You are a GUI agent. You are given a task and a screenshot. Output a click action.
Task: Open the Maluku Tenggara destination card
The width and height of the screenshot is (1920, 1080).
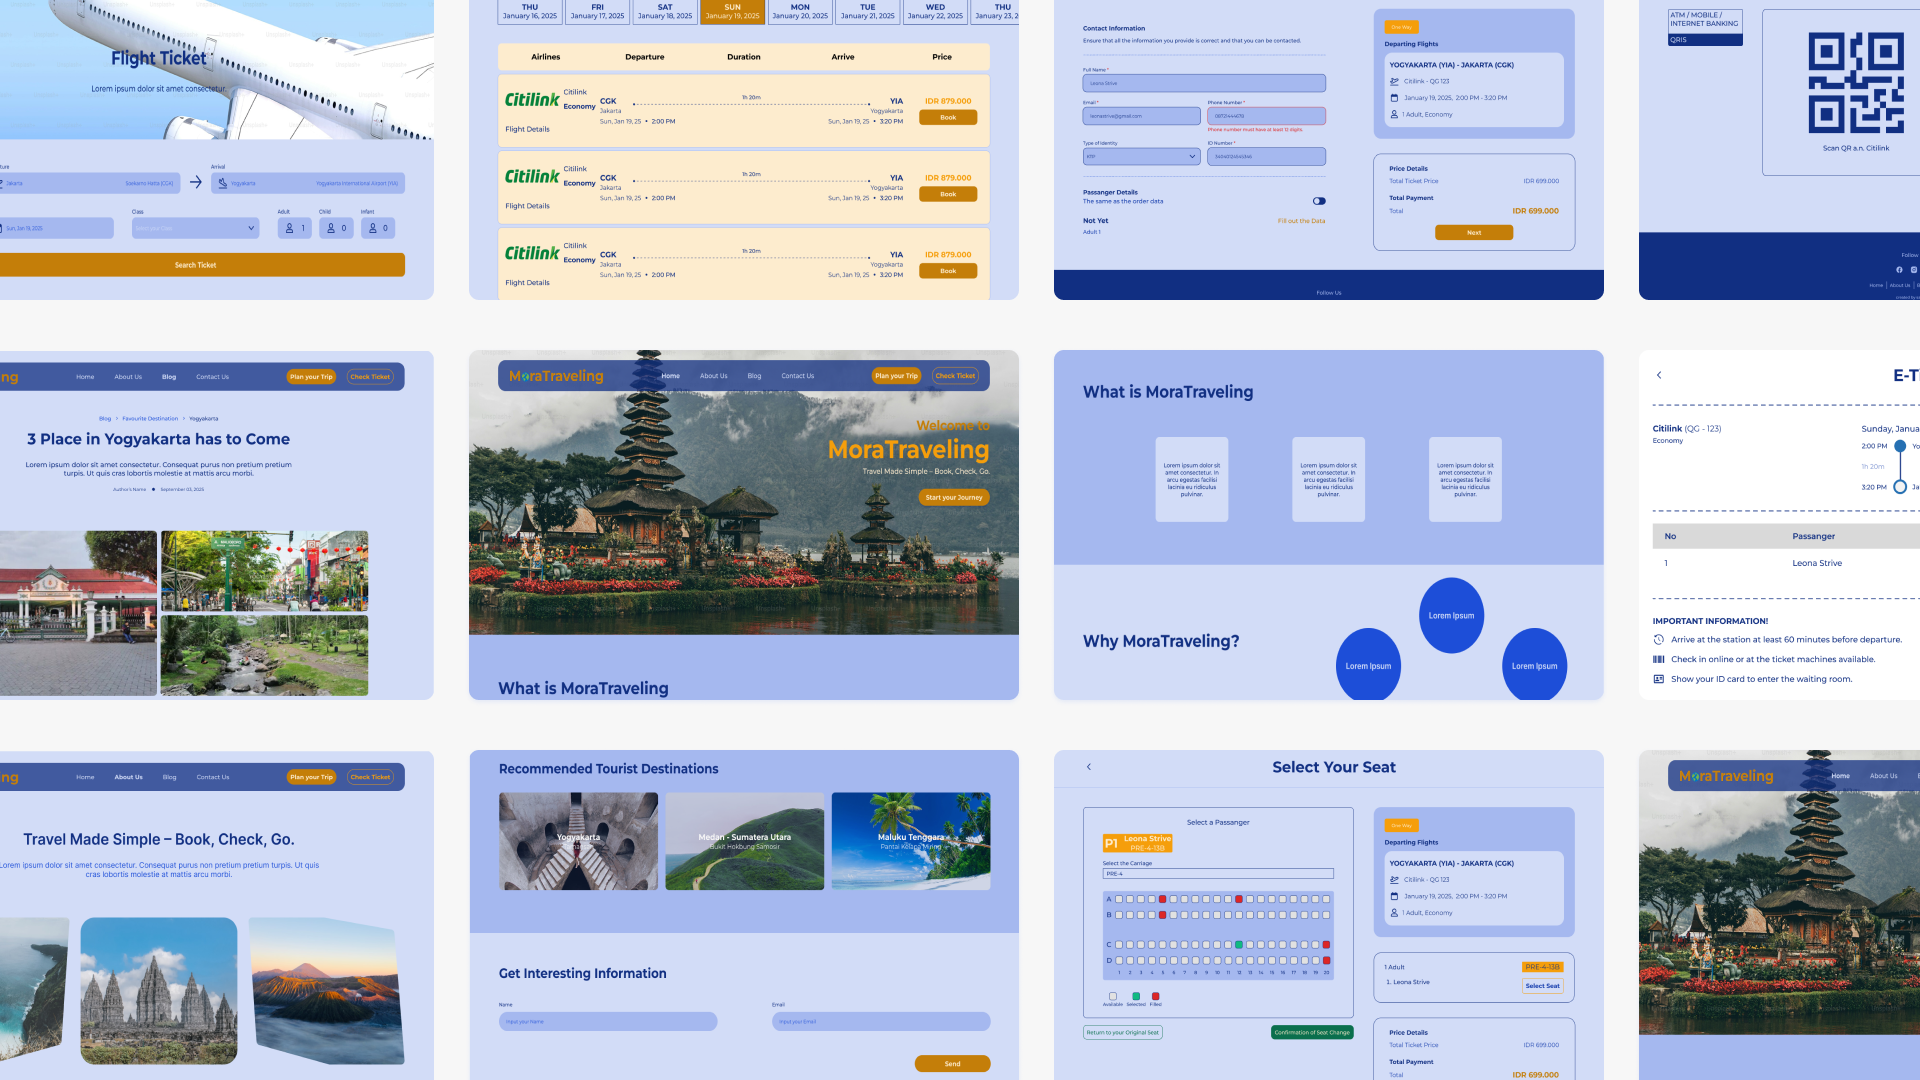point(911,841)
